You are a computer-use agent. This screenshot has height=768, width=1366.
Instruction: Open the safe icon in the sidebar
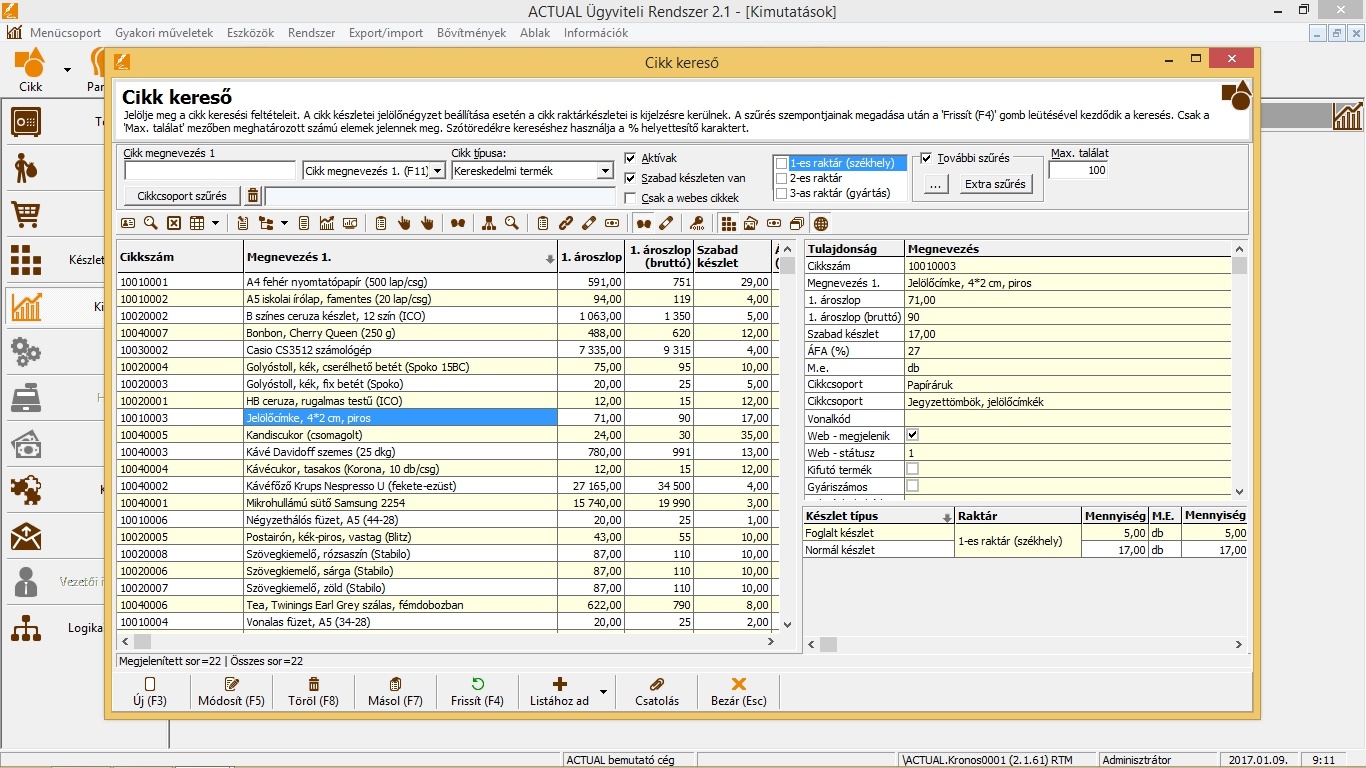[26, 122]
